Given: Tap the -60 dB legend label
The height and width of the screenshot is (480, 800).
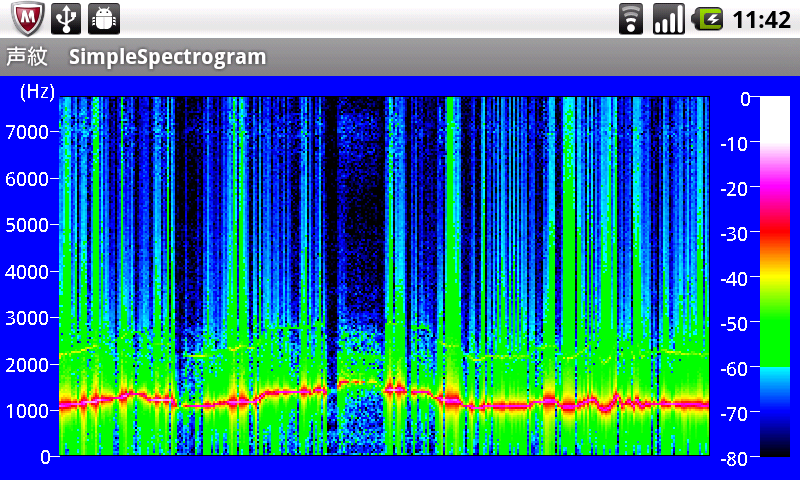Looking at the screenshot, I should (734, 369).
